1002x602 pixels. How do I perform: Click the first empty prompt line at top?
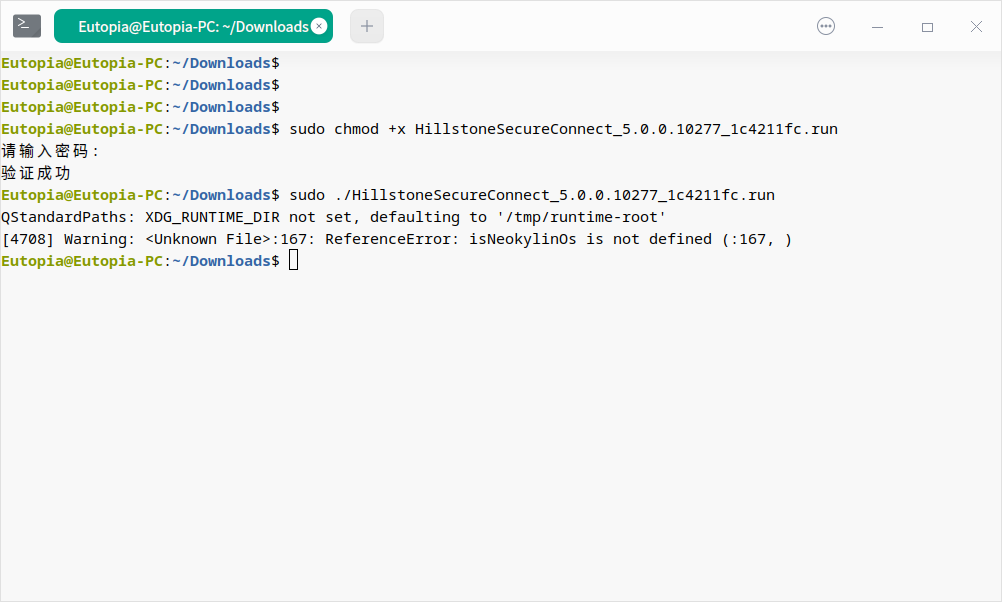click(x=140, y=63)
